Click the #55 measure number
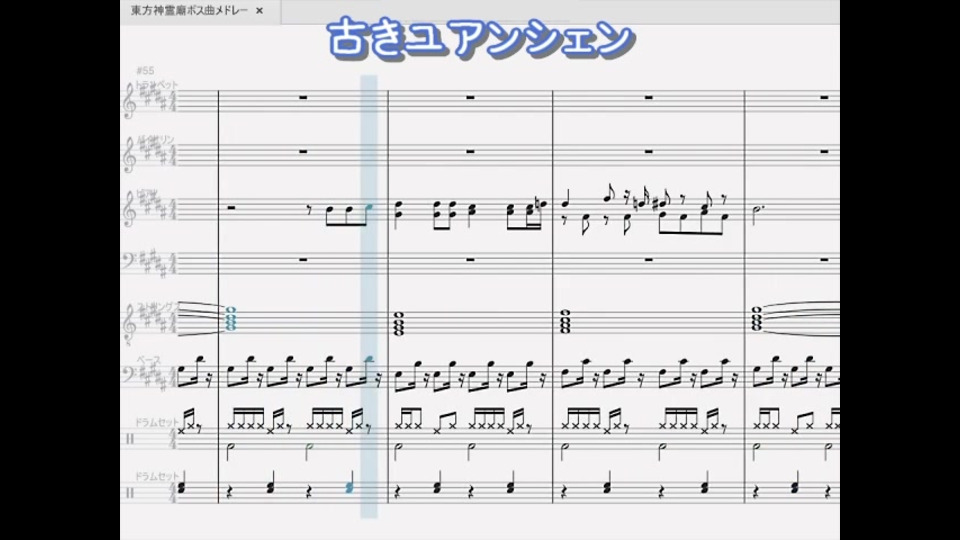 click(146, 70)
